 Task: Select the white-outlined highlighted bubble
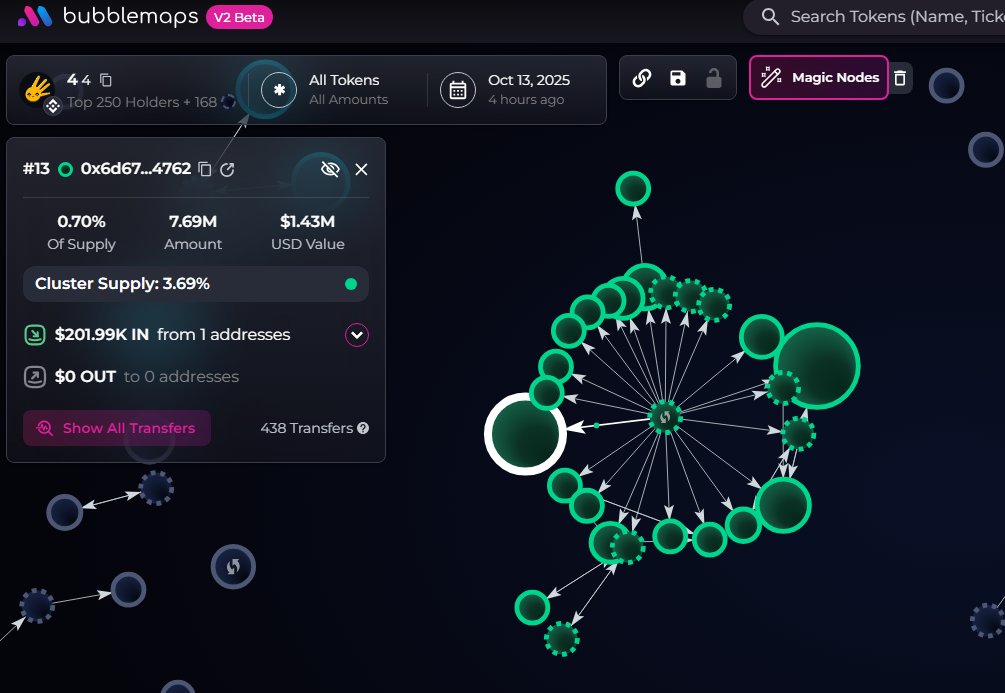pyautogui.click(x=525, y=434)
